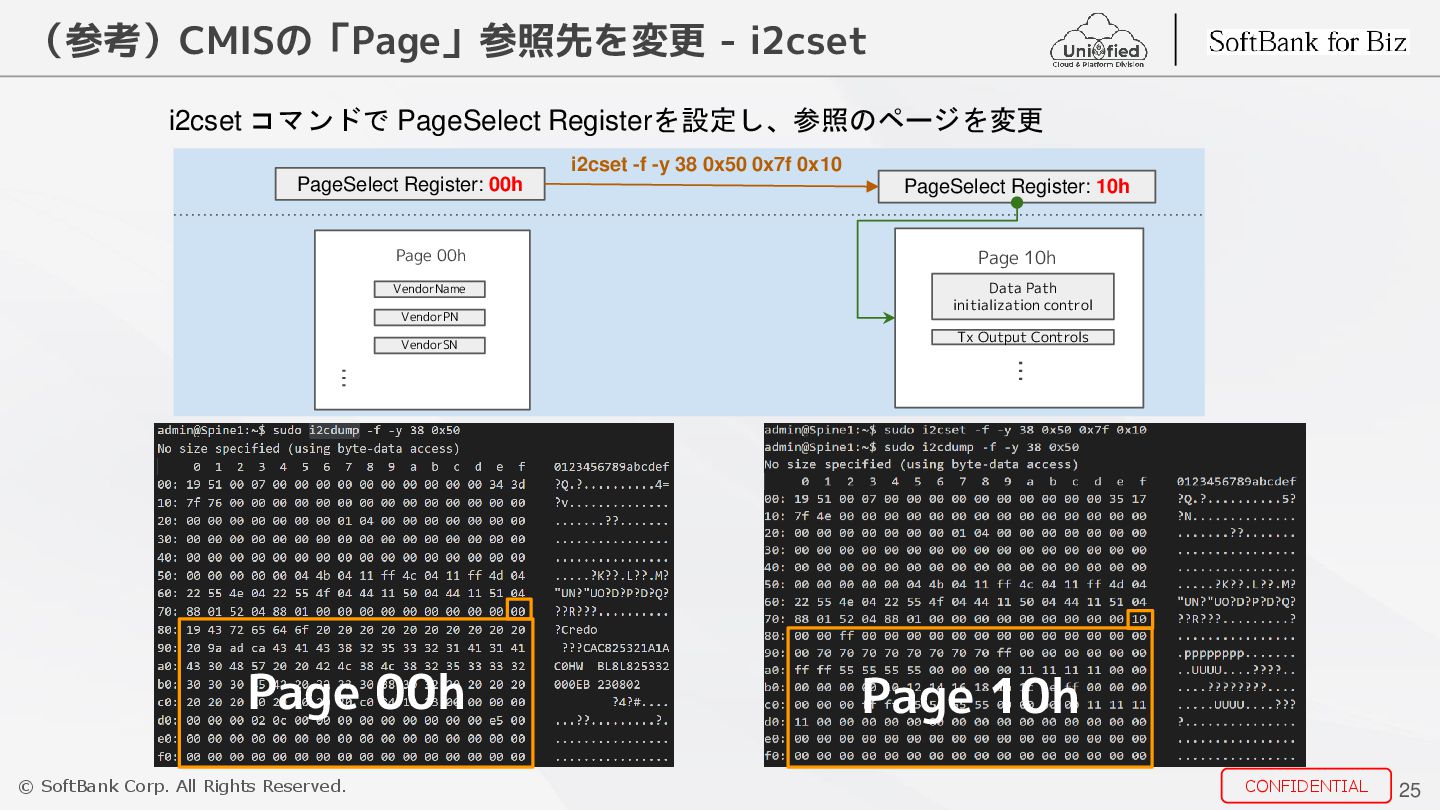This screenshot has height=810, width=1440.
Task: Click row label '80:' in the right terminal
Action: 775,635
